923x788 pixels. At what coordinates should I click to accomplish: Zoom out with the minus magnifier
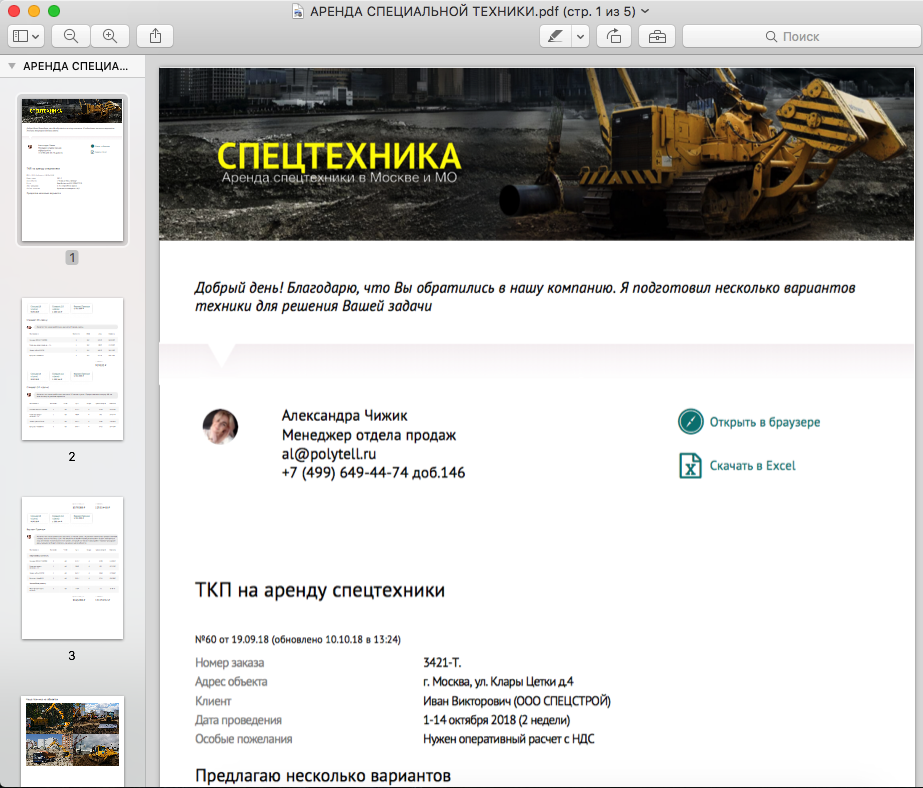tap(71, 36)
